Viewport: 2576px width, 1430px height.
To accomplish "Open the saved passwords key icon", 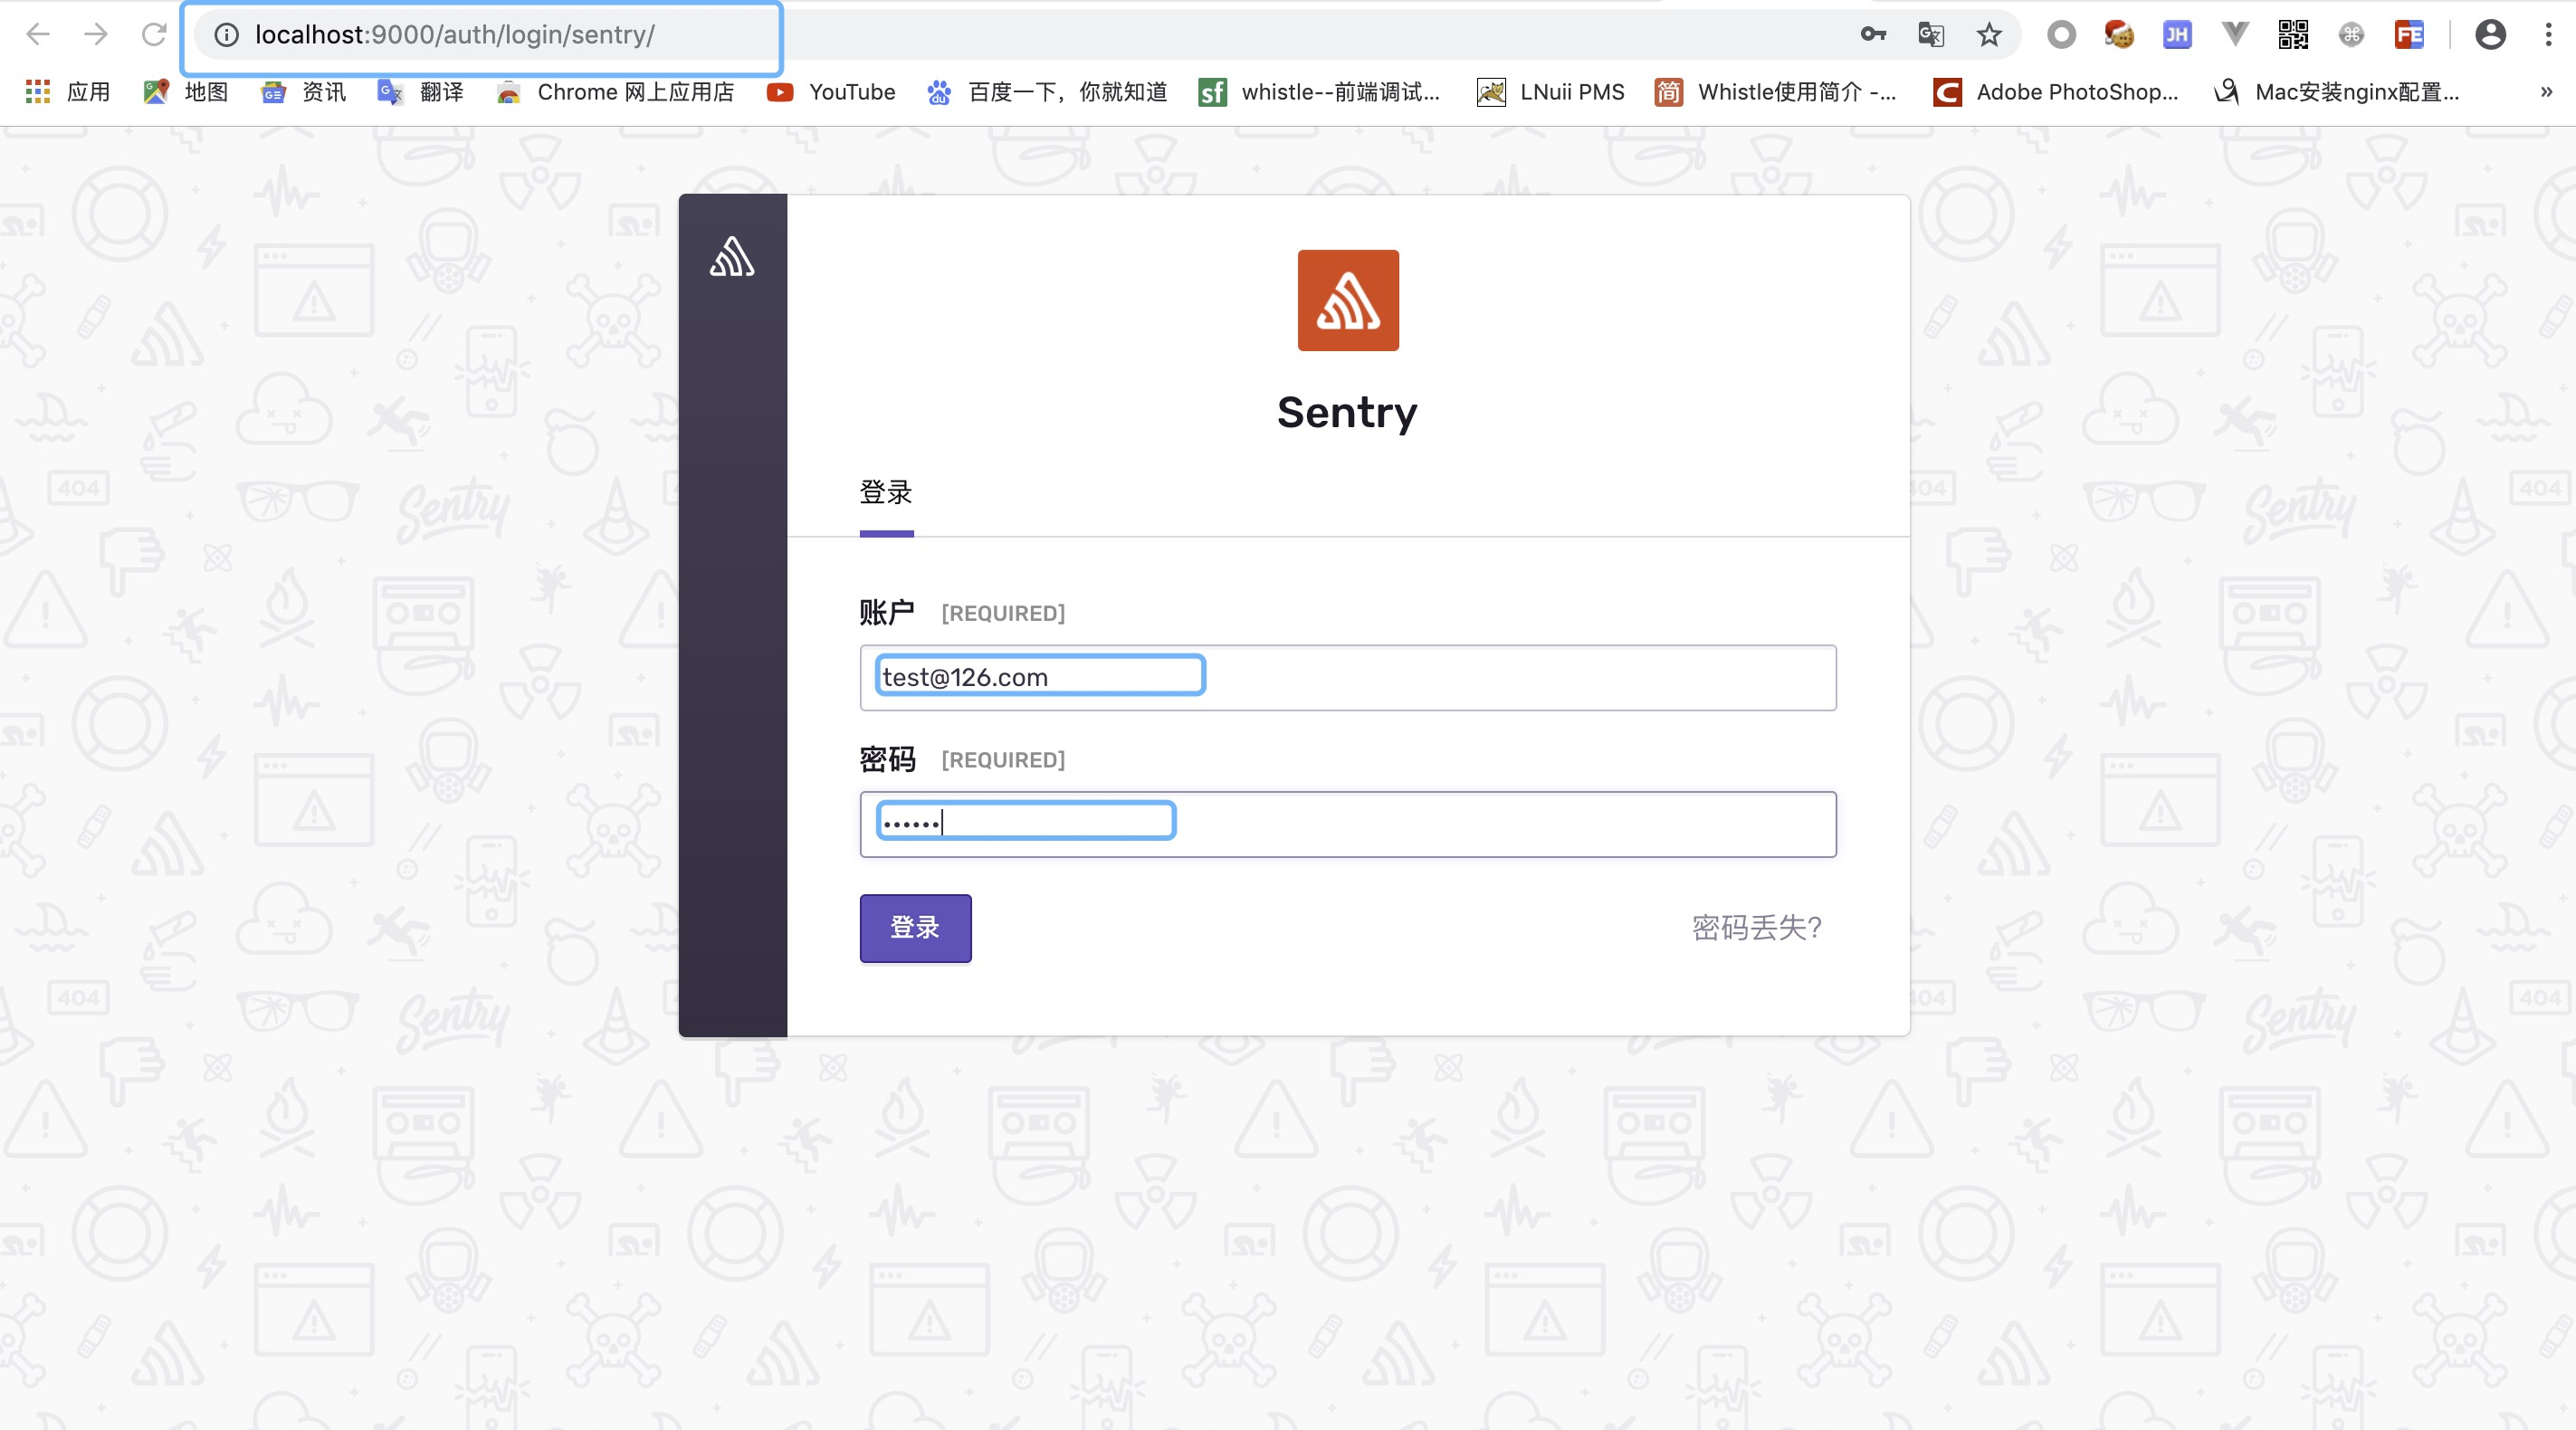I will pos(1872,35).
